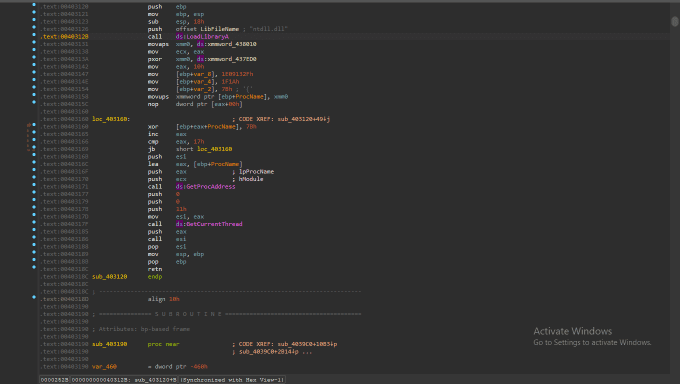680x384 pixels.
Task: Follow the xmmword_437ED0 data reference
Action: 232,59
